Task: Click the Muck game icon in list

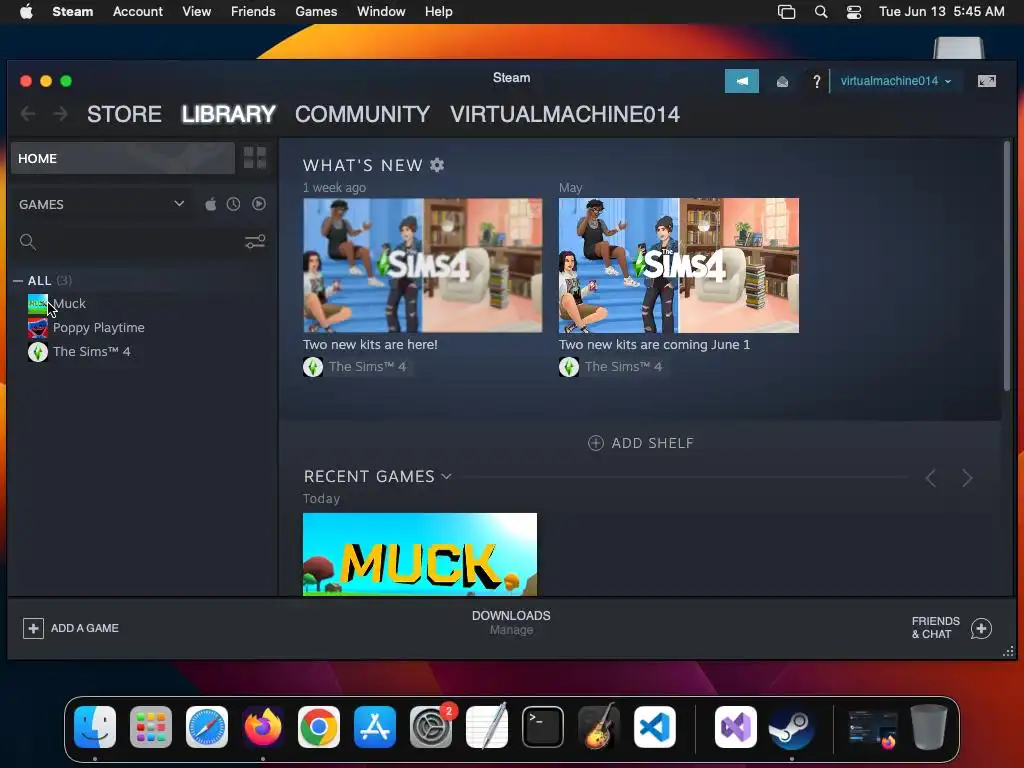Action: pos(37,304)
